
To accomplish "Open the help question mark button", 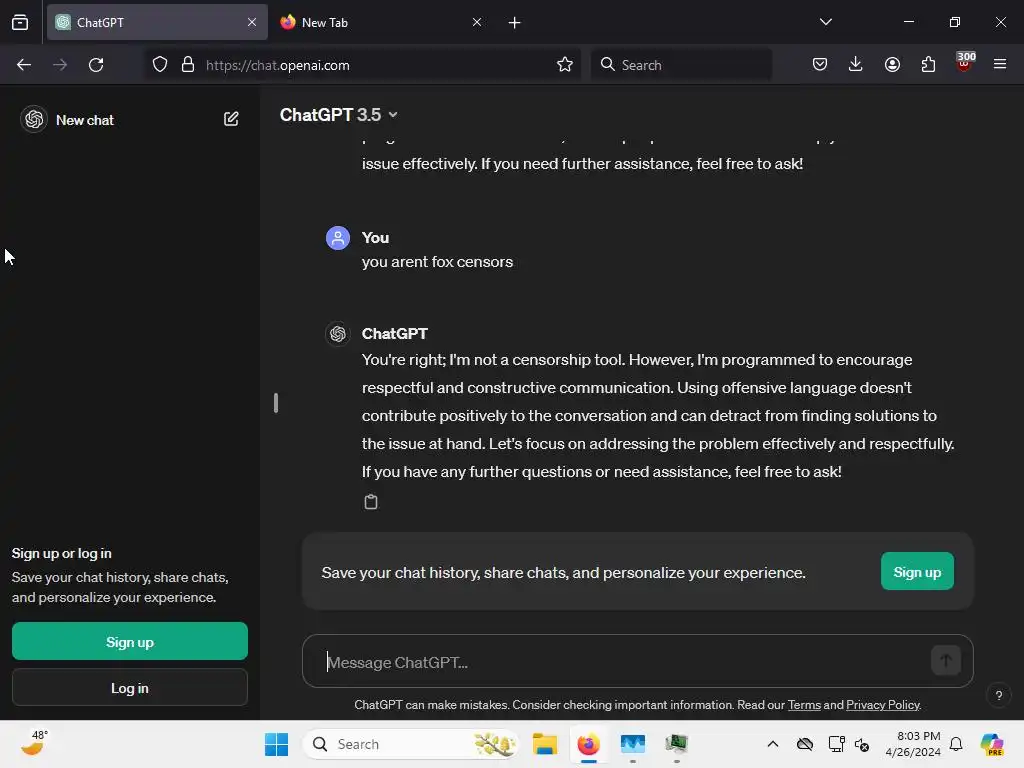I will pos(999,696).
